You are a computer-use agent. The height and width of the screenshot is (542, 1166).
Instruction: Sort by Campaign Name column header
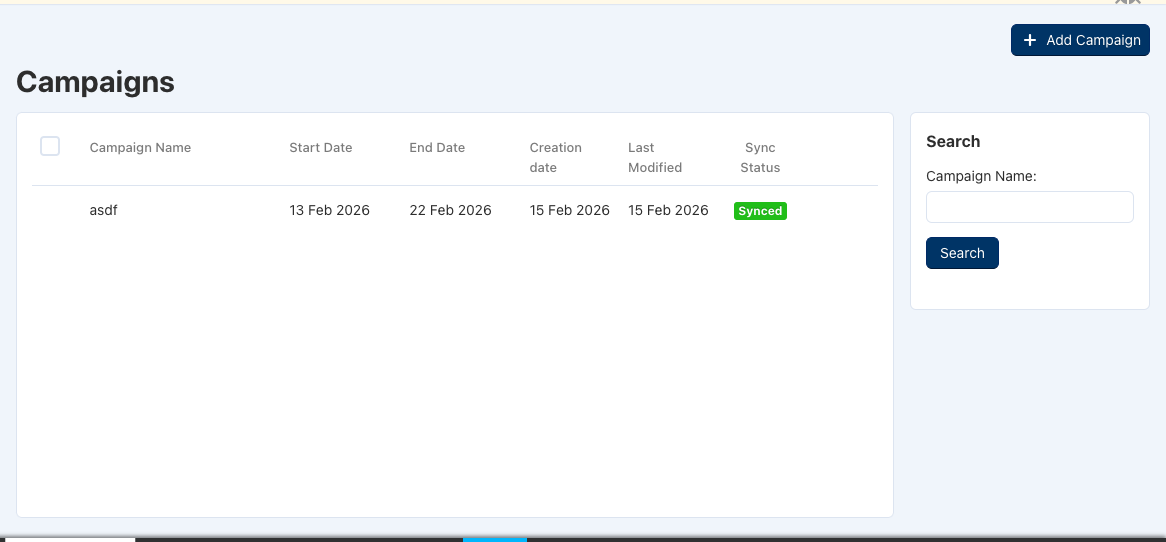coord(140,148)
